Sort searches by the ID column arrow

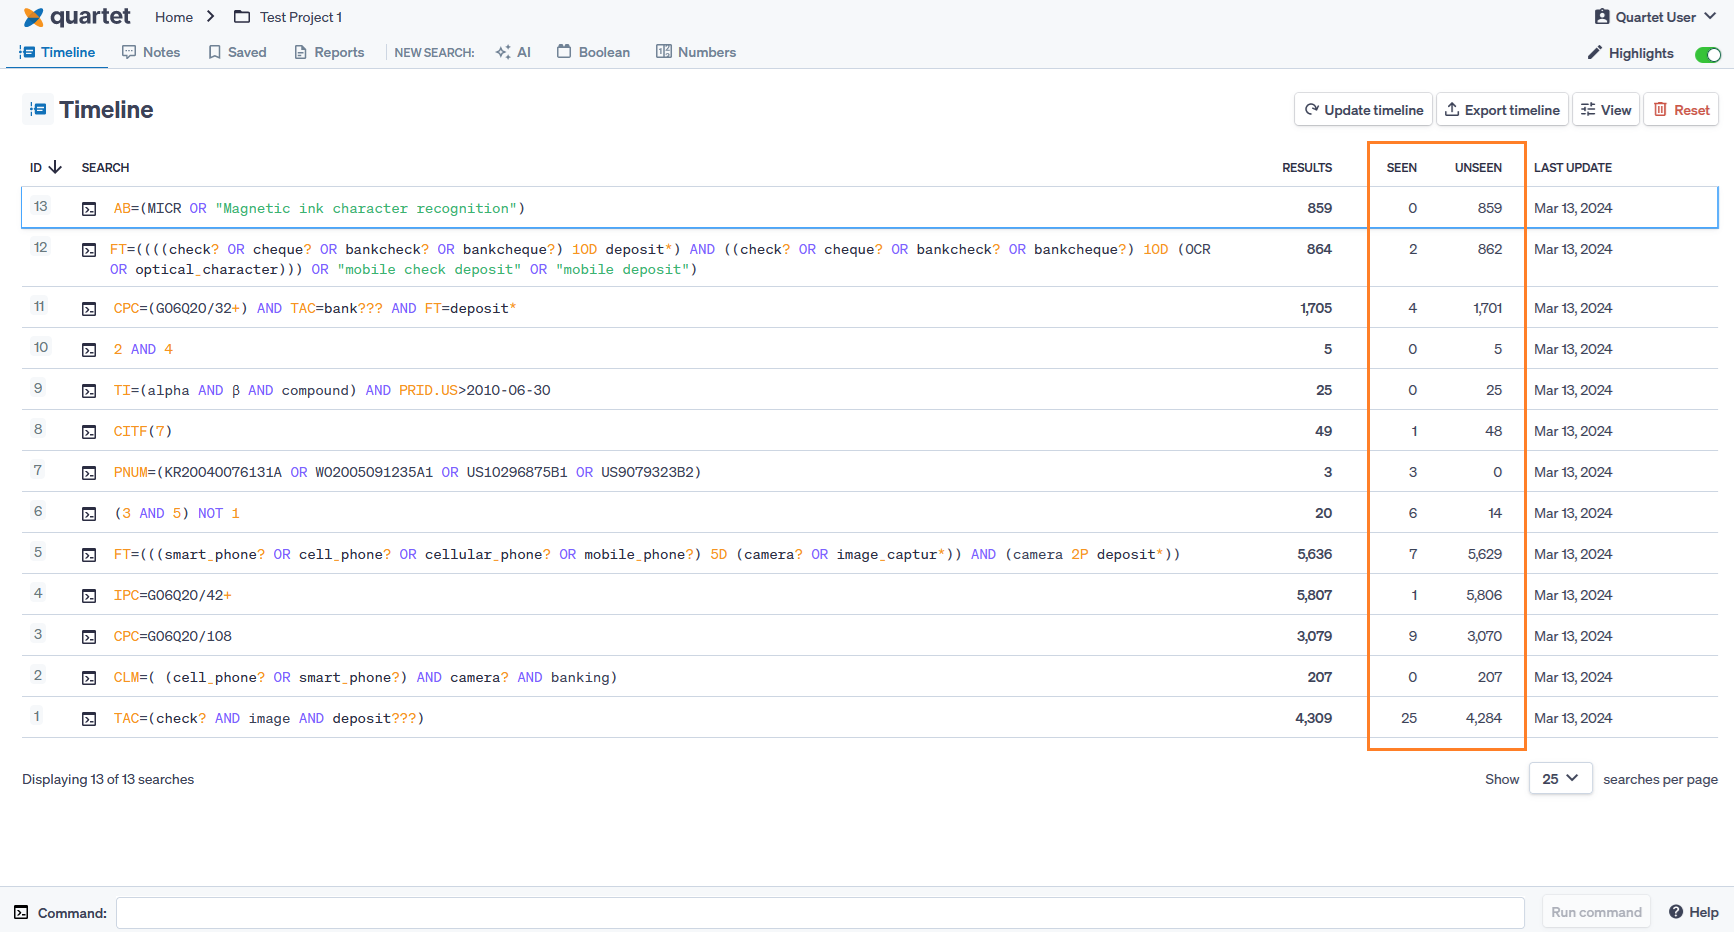tap(55, 168)
